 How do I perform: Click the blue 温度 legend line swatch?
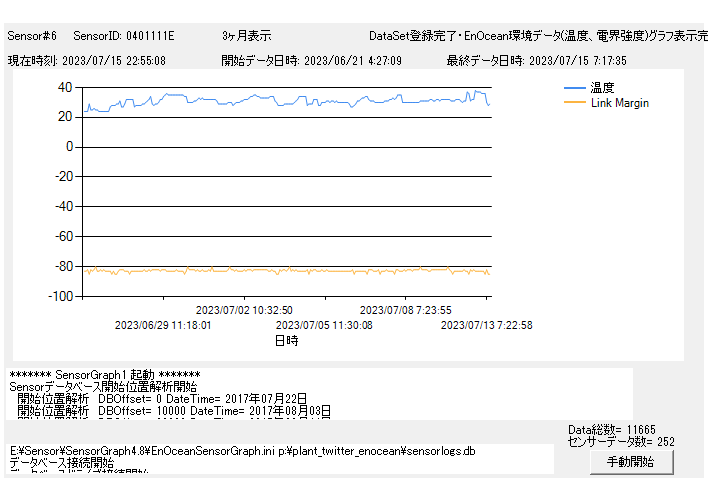[574, 88]
